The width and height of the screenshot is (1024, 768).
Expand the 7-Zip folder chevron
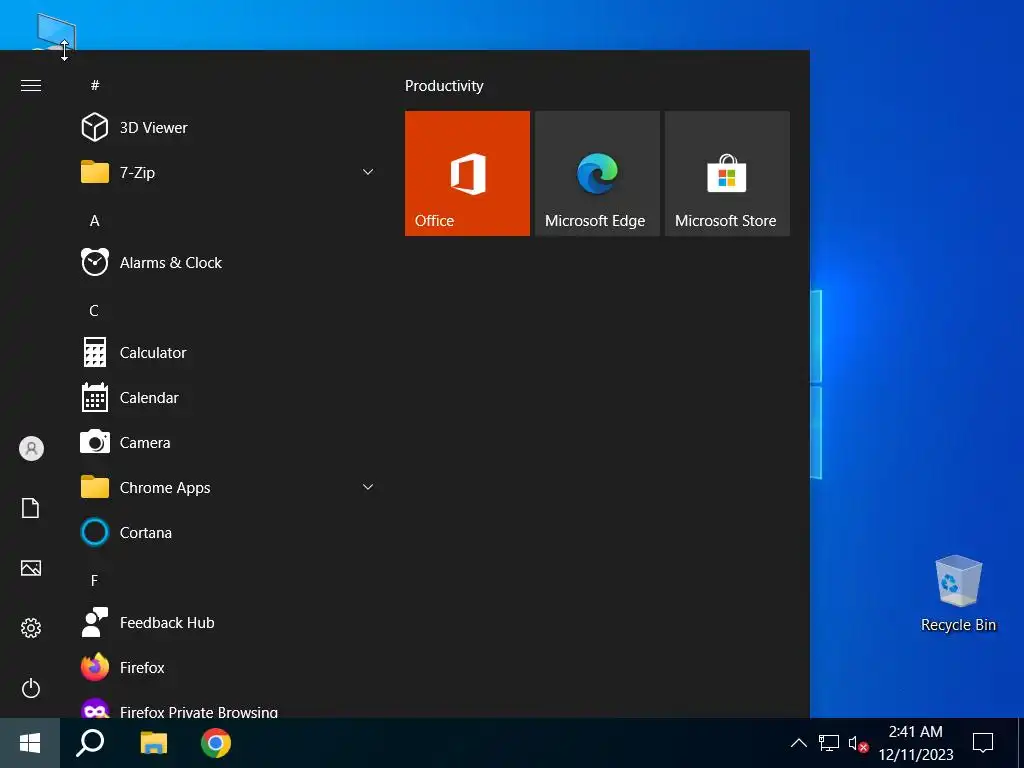click(x=368, y=172)
